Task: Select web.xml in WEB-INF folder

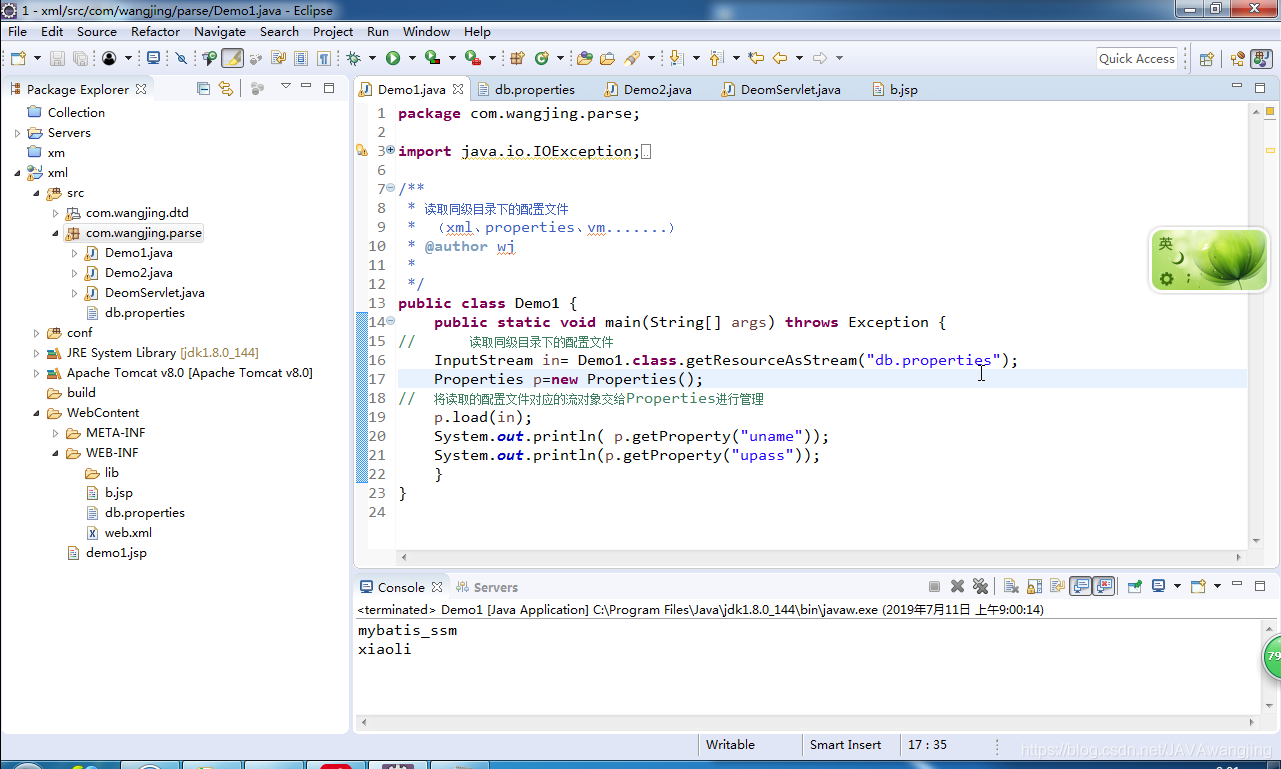Action: [x=128, y=533]
